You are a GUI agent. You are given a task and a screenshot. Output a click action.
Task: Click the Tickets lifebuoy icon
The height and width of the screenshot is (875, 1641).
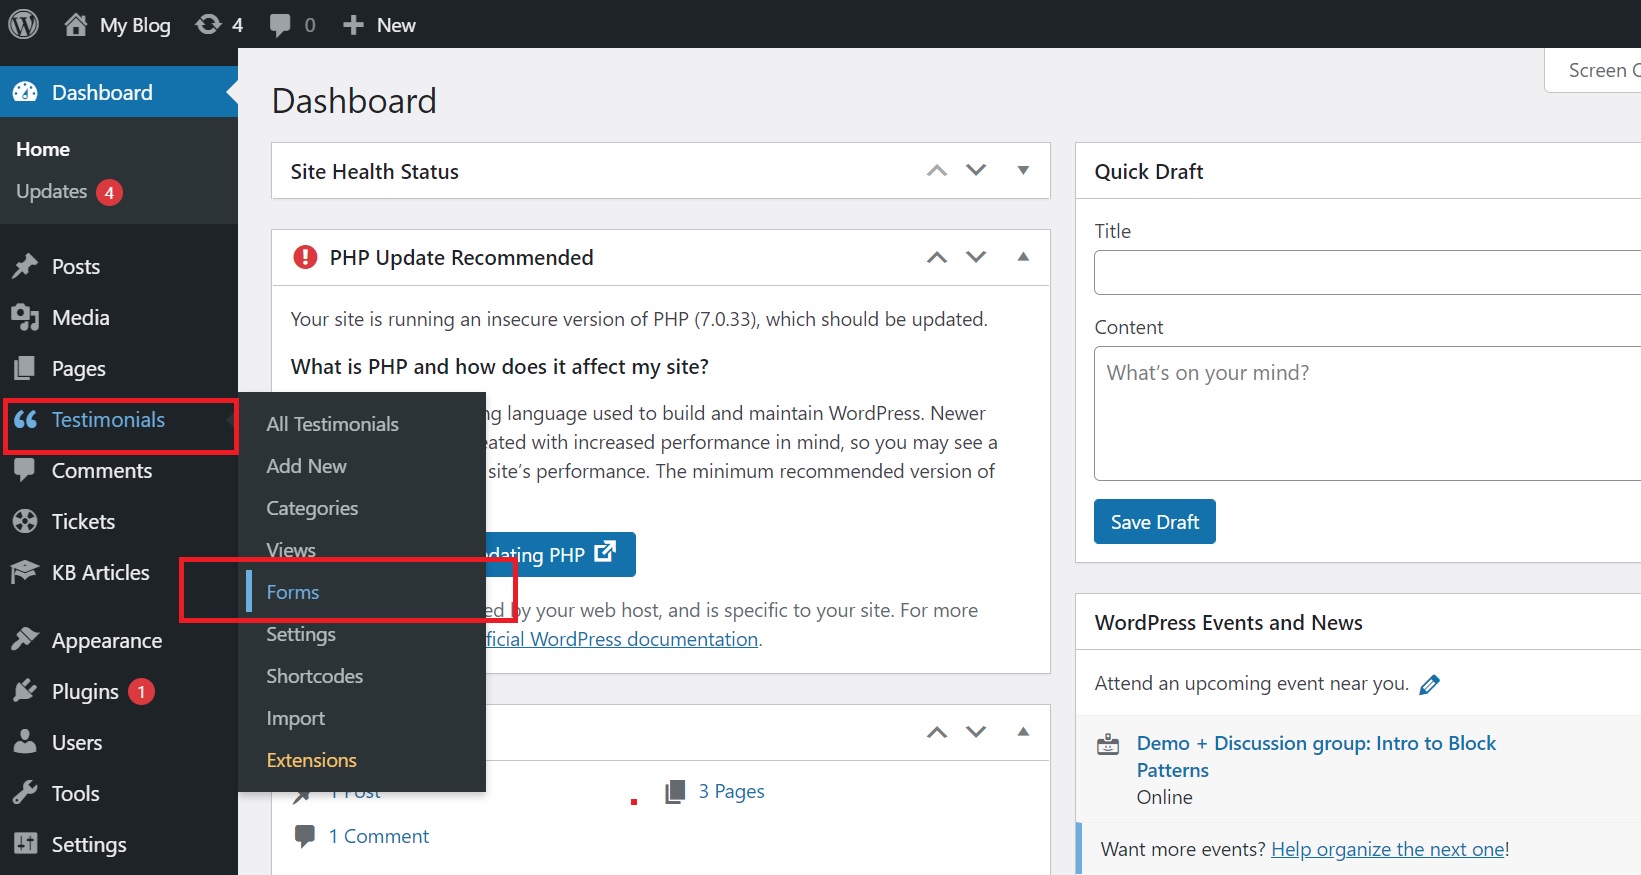click(x=25, y=521)
